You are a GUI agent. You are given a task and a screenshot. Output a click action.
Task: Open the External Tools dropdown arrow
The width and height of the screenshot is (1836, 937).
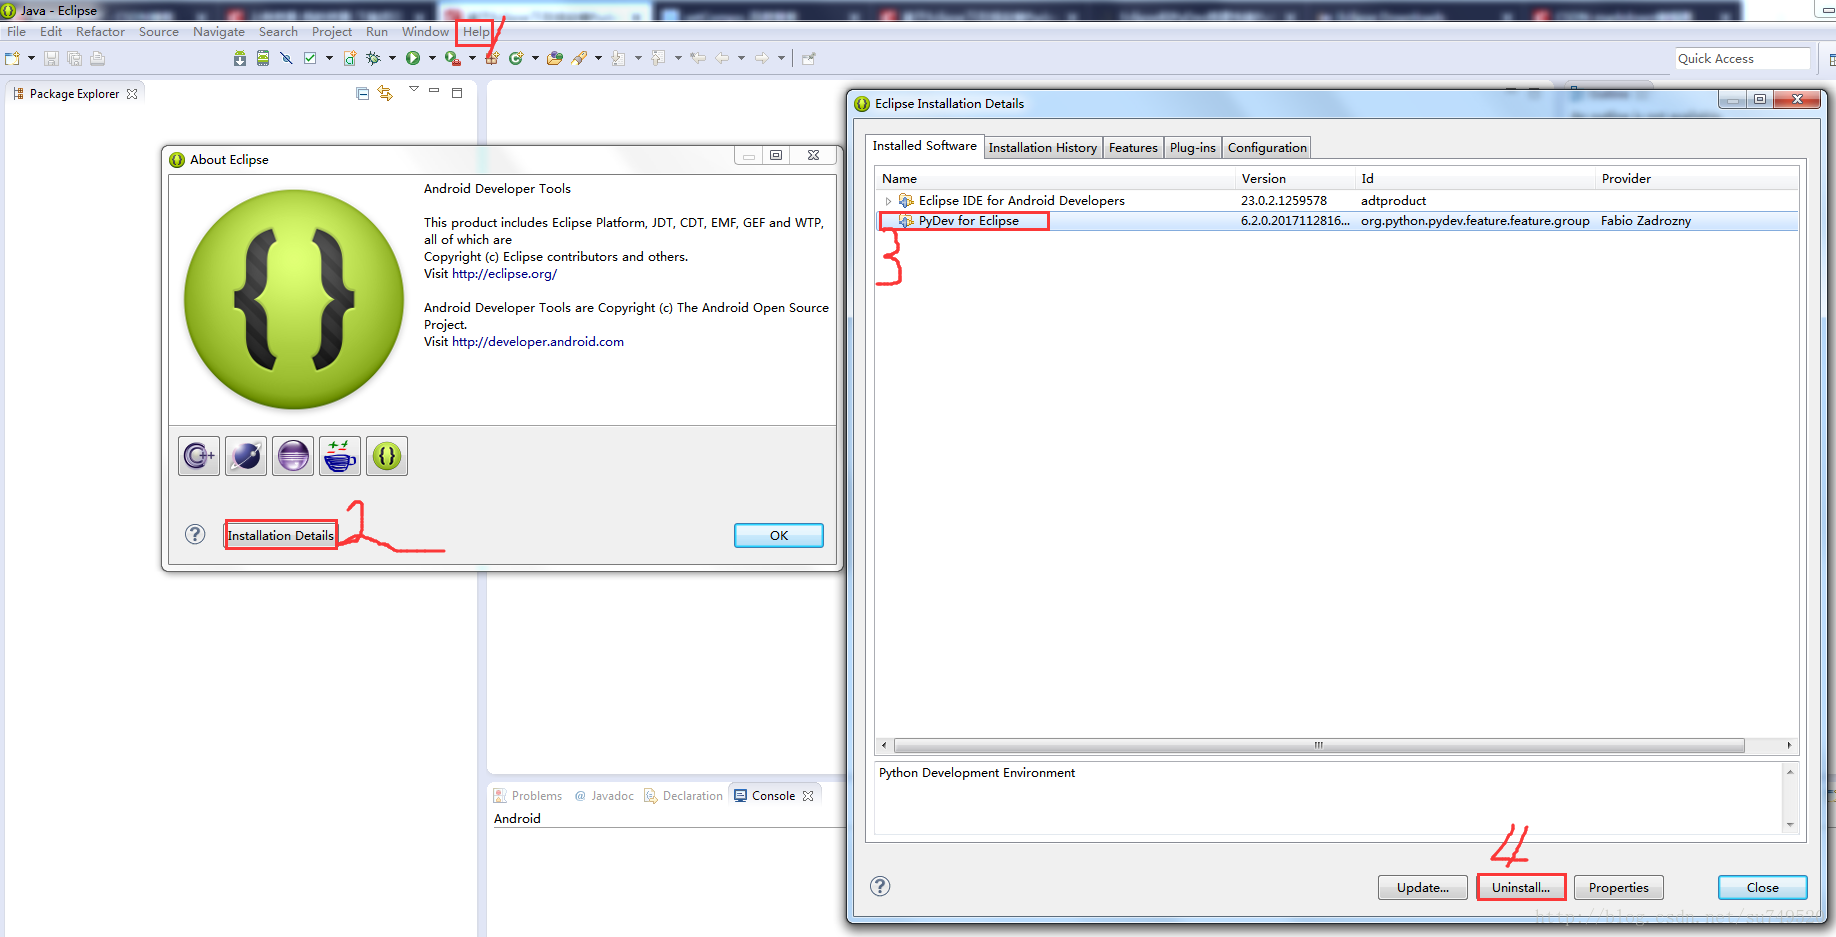coord(472,58)
